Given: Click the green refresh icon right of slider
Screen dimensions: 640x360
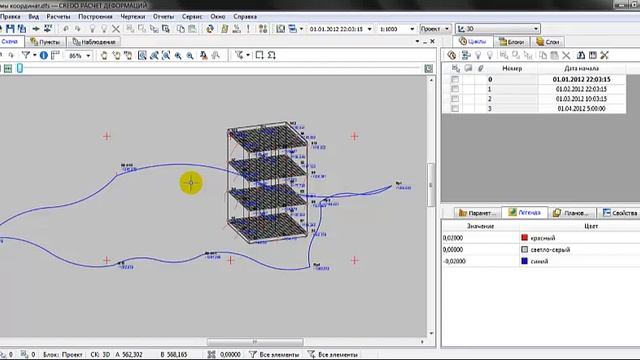Looking at the screenshot, I should point(428,69).
